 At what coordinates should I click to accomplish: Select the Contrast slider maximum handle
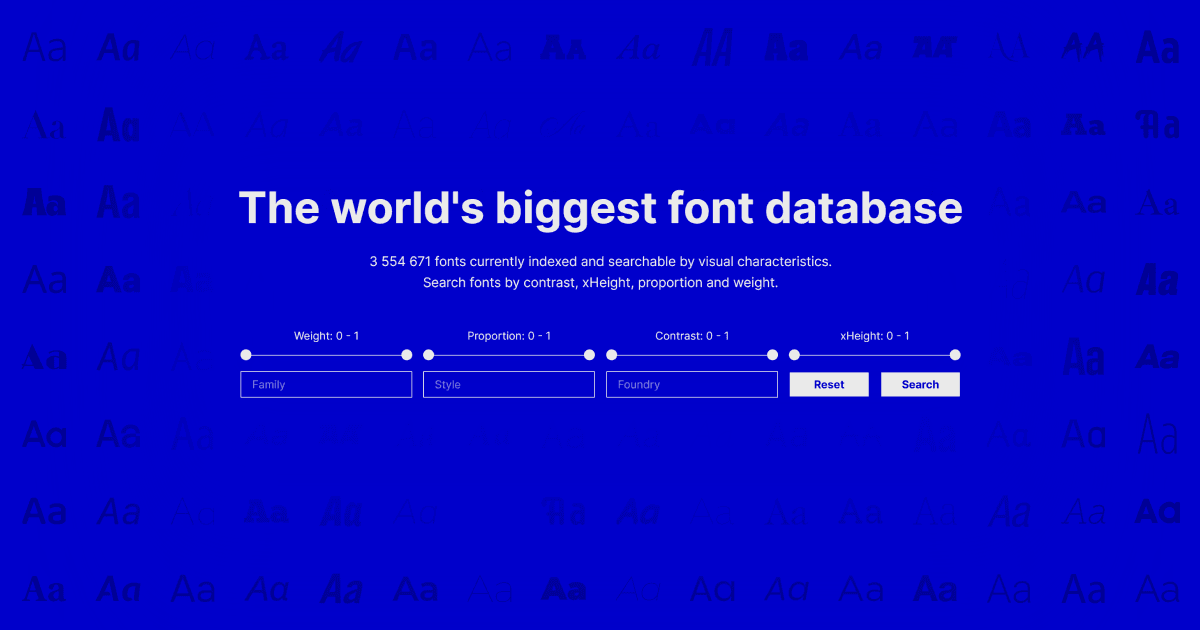(x=773, y=355)
